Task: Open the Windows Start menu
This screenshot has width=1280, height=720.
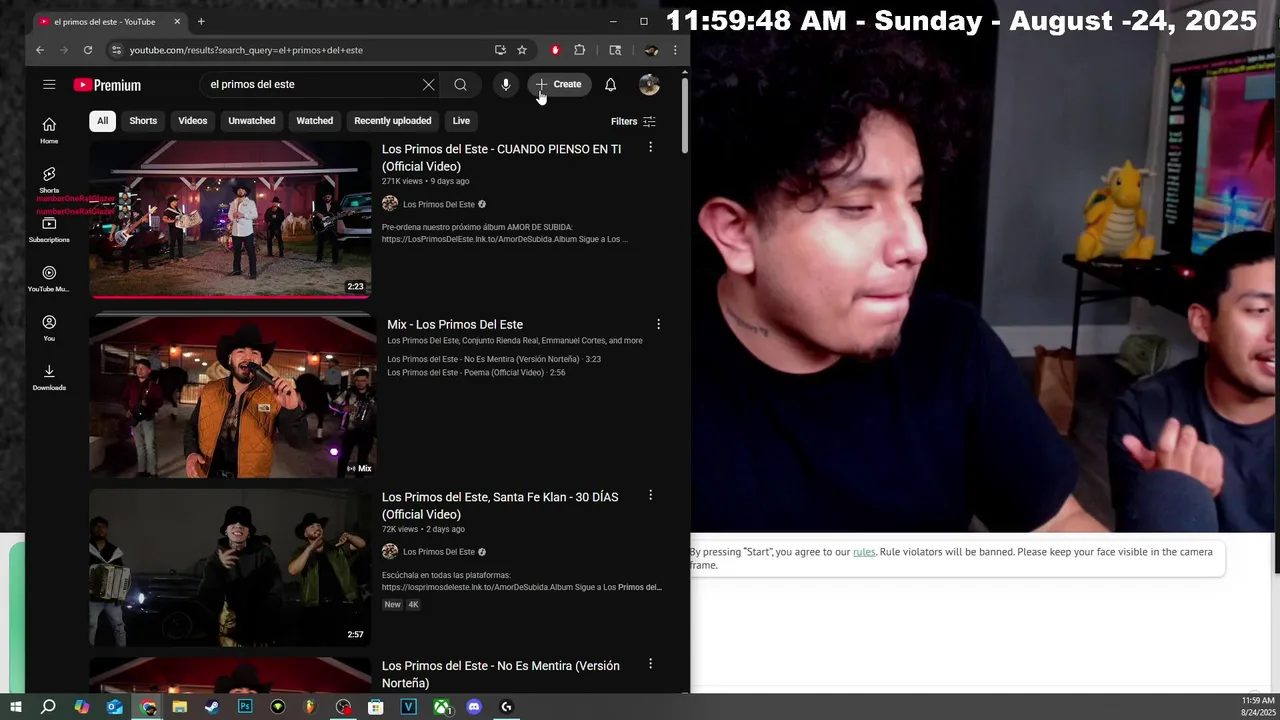Action: [x=15, y=707]
